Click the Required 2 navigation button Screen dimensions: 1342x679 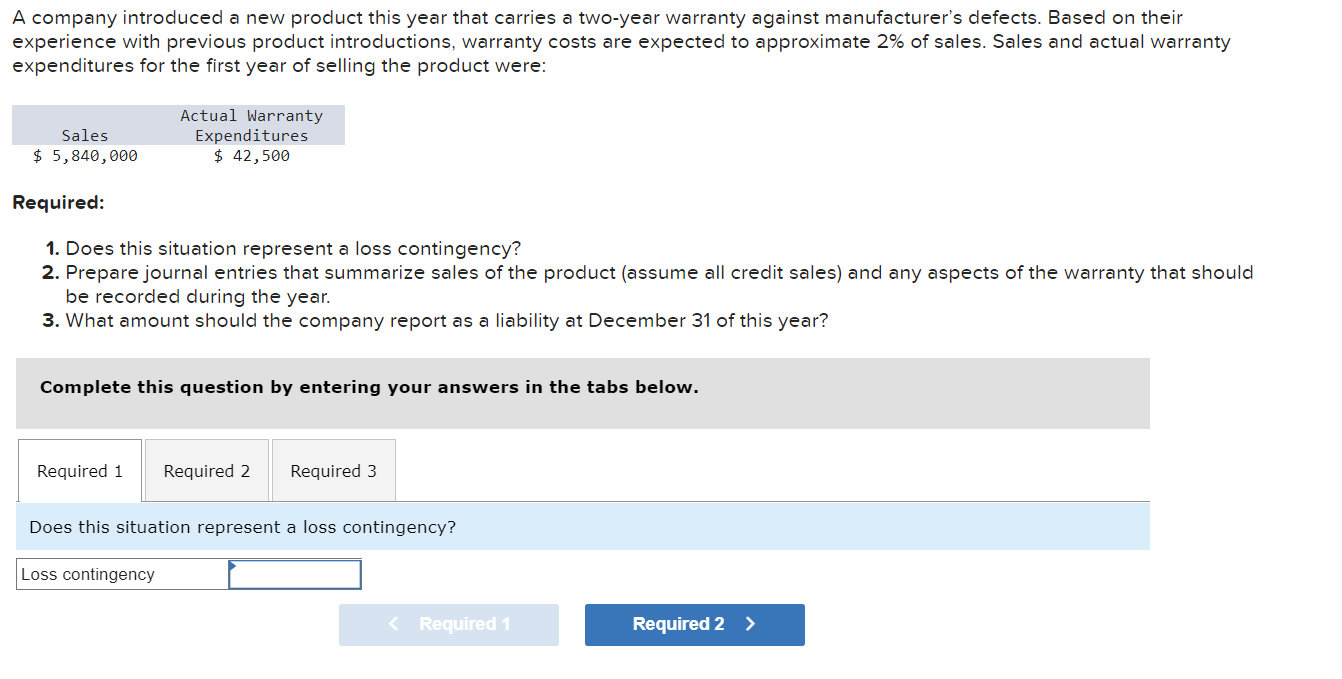(694, 624)
